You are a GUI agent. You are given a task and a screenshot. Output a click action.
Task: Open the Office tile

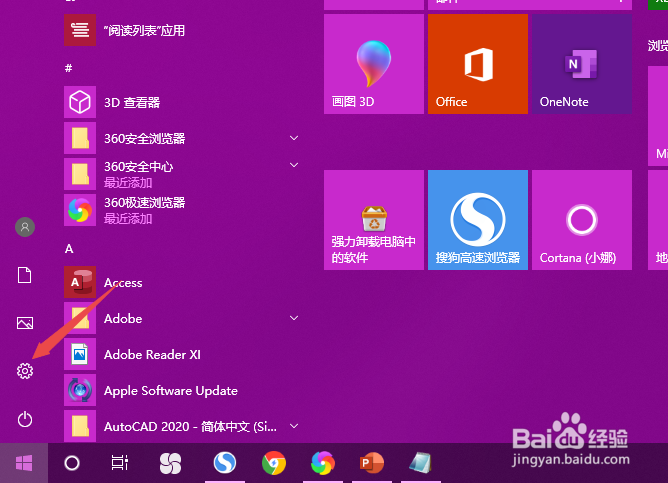pyautogui.click(x=478, y=64)
